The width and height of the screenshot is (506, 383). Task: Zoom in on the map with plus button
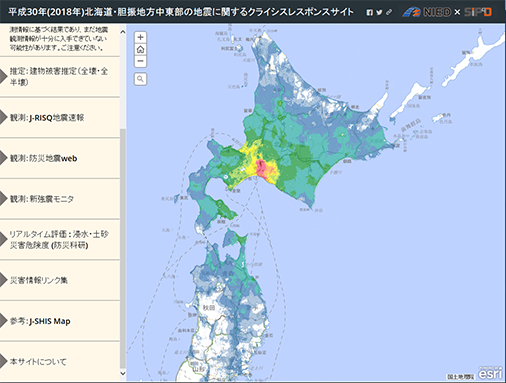coord(140,37)
